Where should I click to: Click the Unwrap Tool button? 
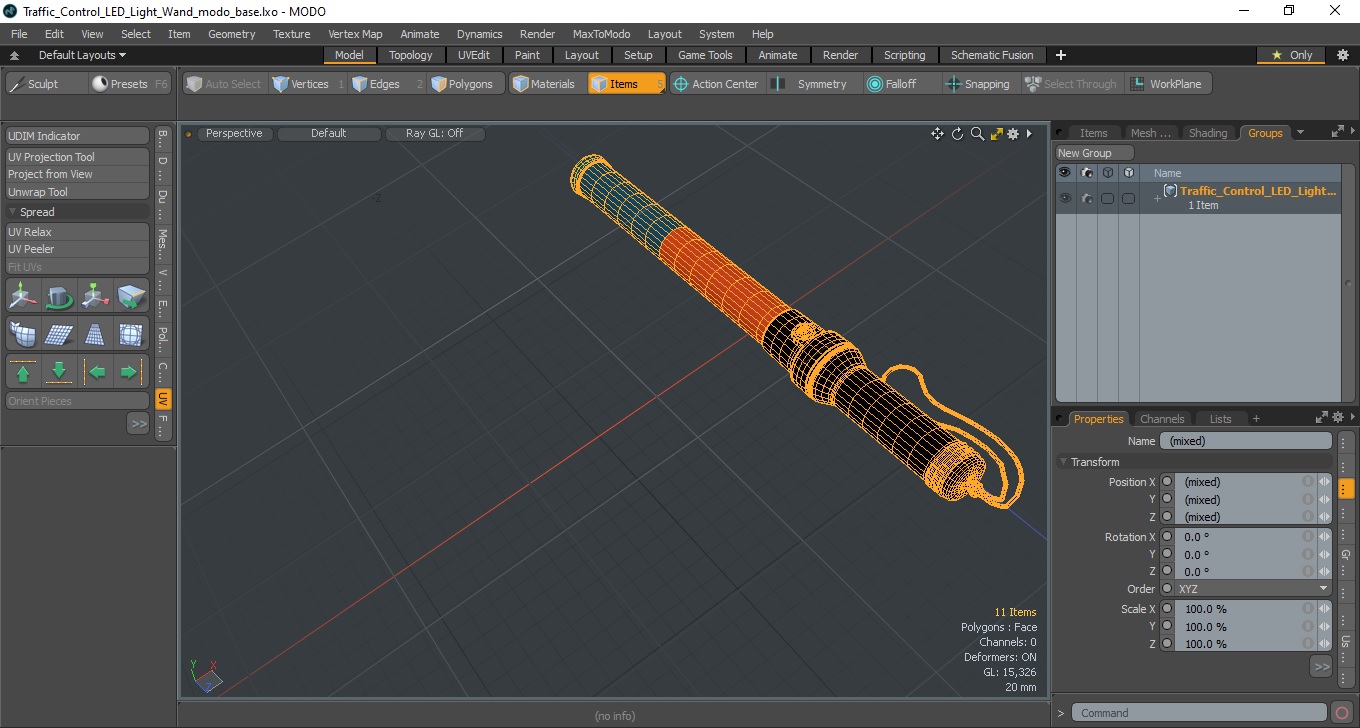[77, 192]
